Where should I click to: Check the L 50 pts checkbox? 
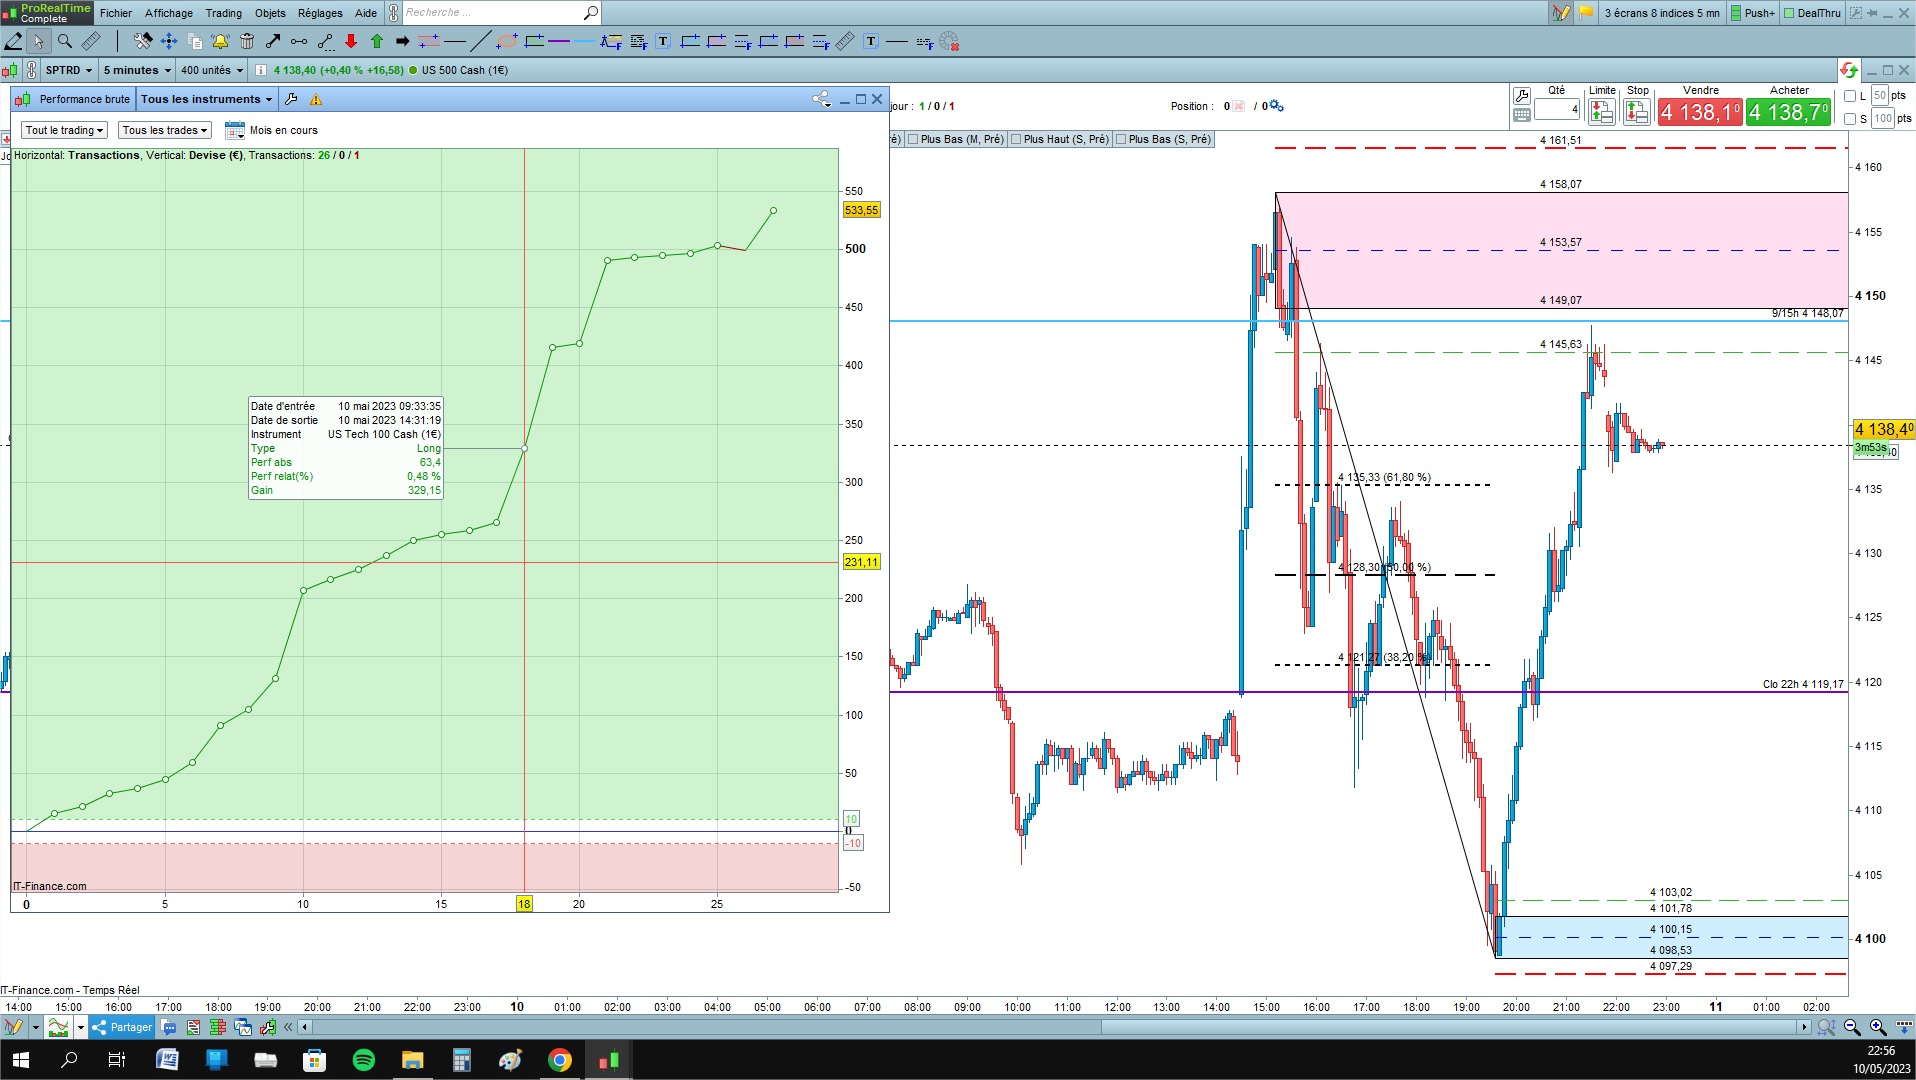[x=1850, y=96]
